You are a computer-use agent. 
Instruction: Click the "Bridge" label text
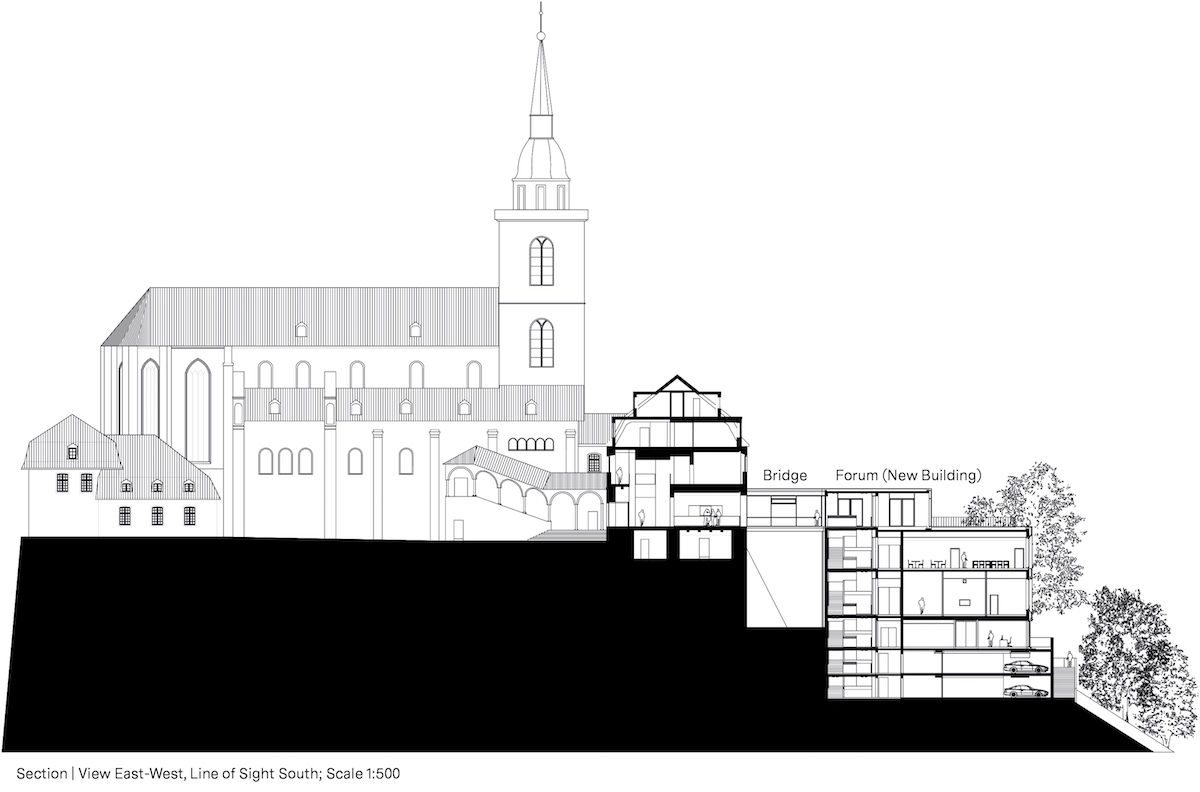(x=785, y=475)
